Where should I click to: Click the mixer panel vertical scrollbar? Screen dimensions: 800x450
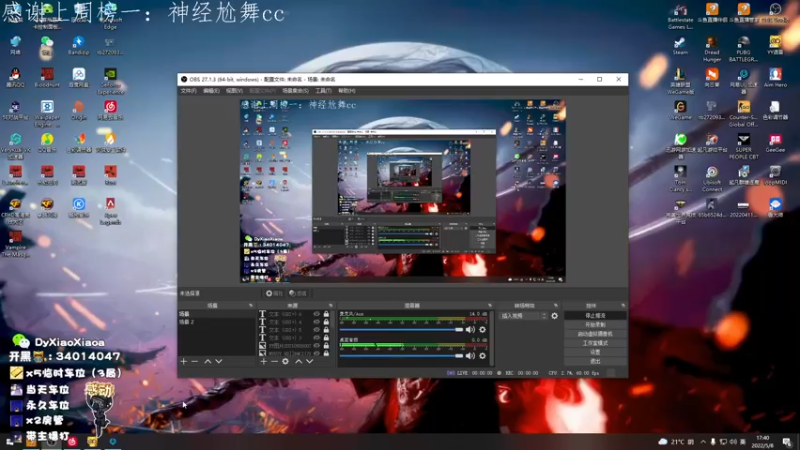(x=491, y=338)
